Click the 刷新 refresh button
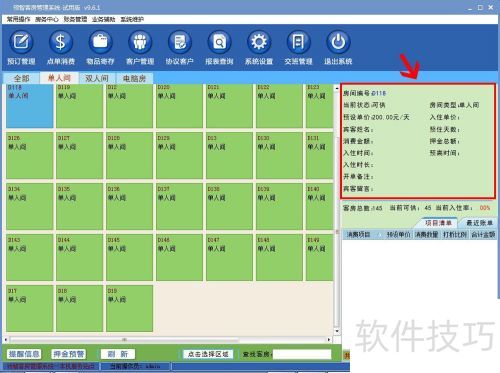This screenshot has width=500, height=373. (118, 354)
